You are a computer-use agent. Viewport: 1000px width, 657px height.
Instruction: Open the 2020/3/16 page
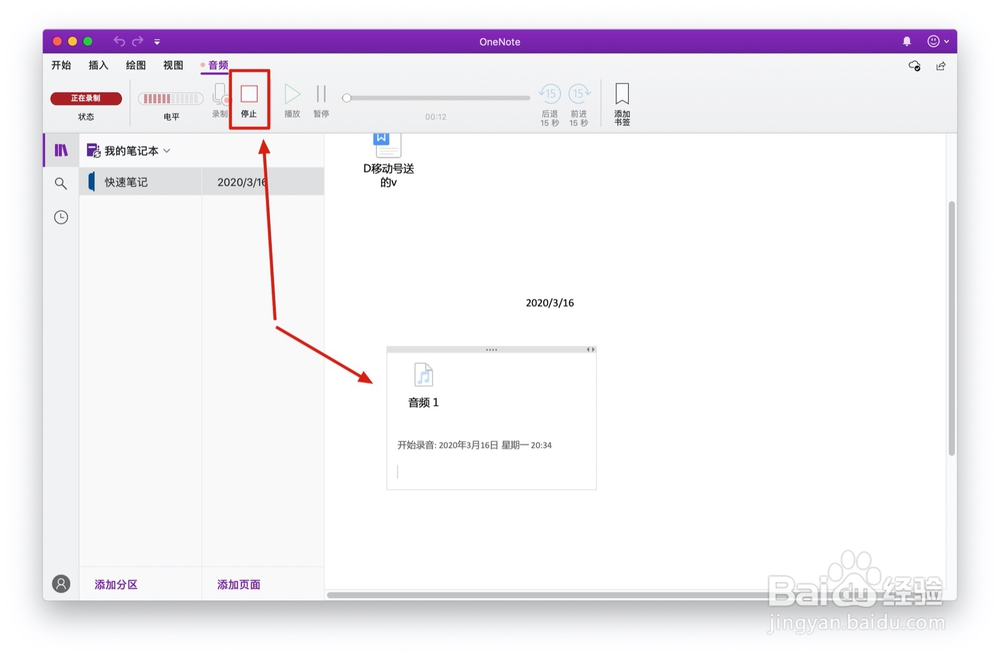pos(263,182)
